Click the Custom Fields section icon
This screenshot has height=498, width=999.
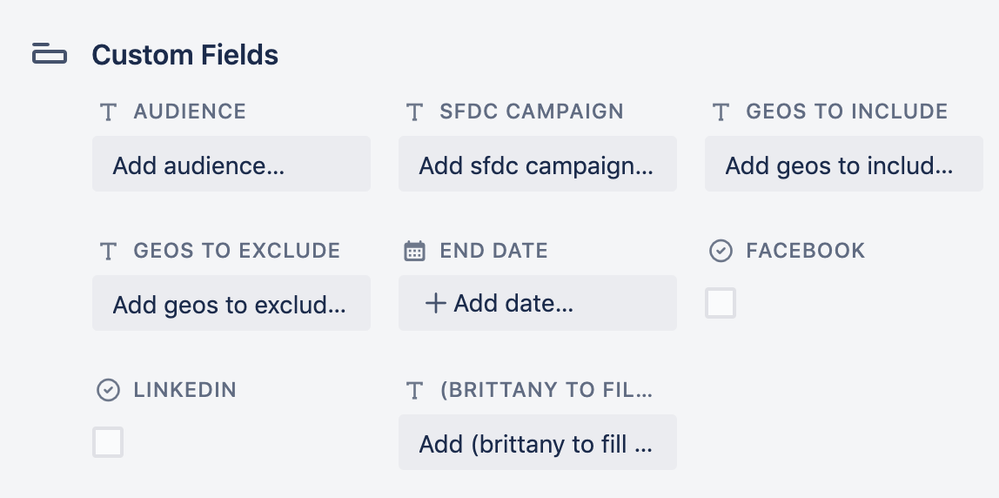49,55
